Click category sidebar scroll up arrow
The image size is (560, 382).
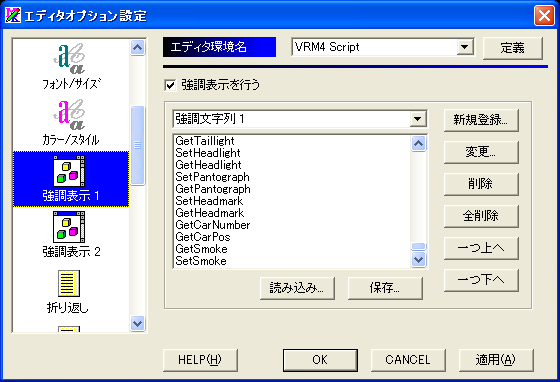click(x=138, y=47)
